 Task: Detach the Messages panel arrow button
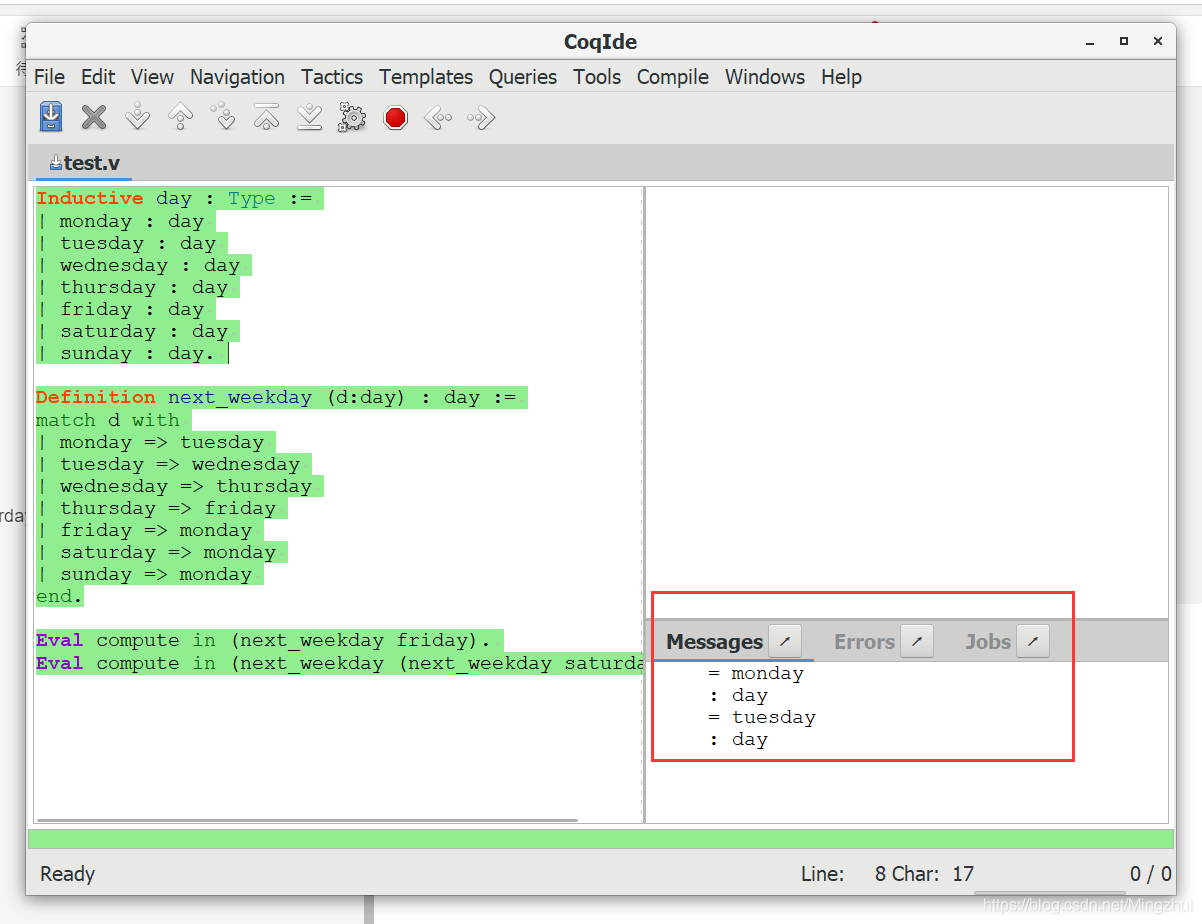point(785,641)
